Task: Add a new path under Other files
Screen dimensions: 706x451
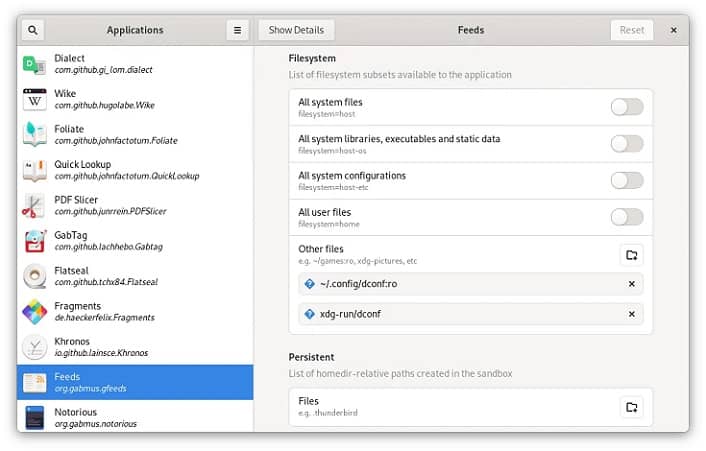Action: (x=632, y=255)
